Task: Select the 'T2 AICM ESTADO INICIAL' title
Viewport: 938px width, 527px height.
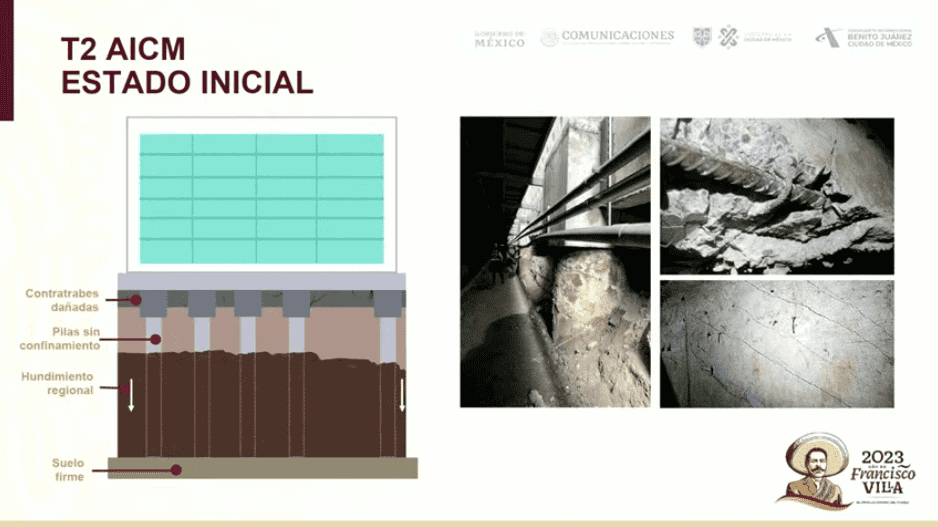Action: click(187, 66)
